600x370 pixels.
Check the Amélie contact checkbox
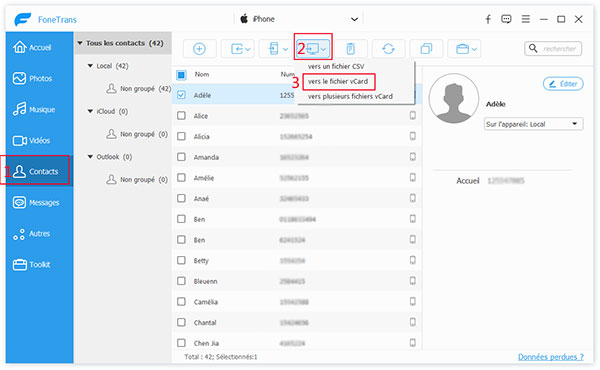pos(181,178)
